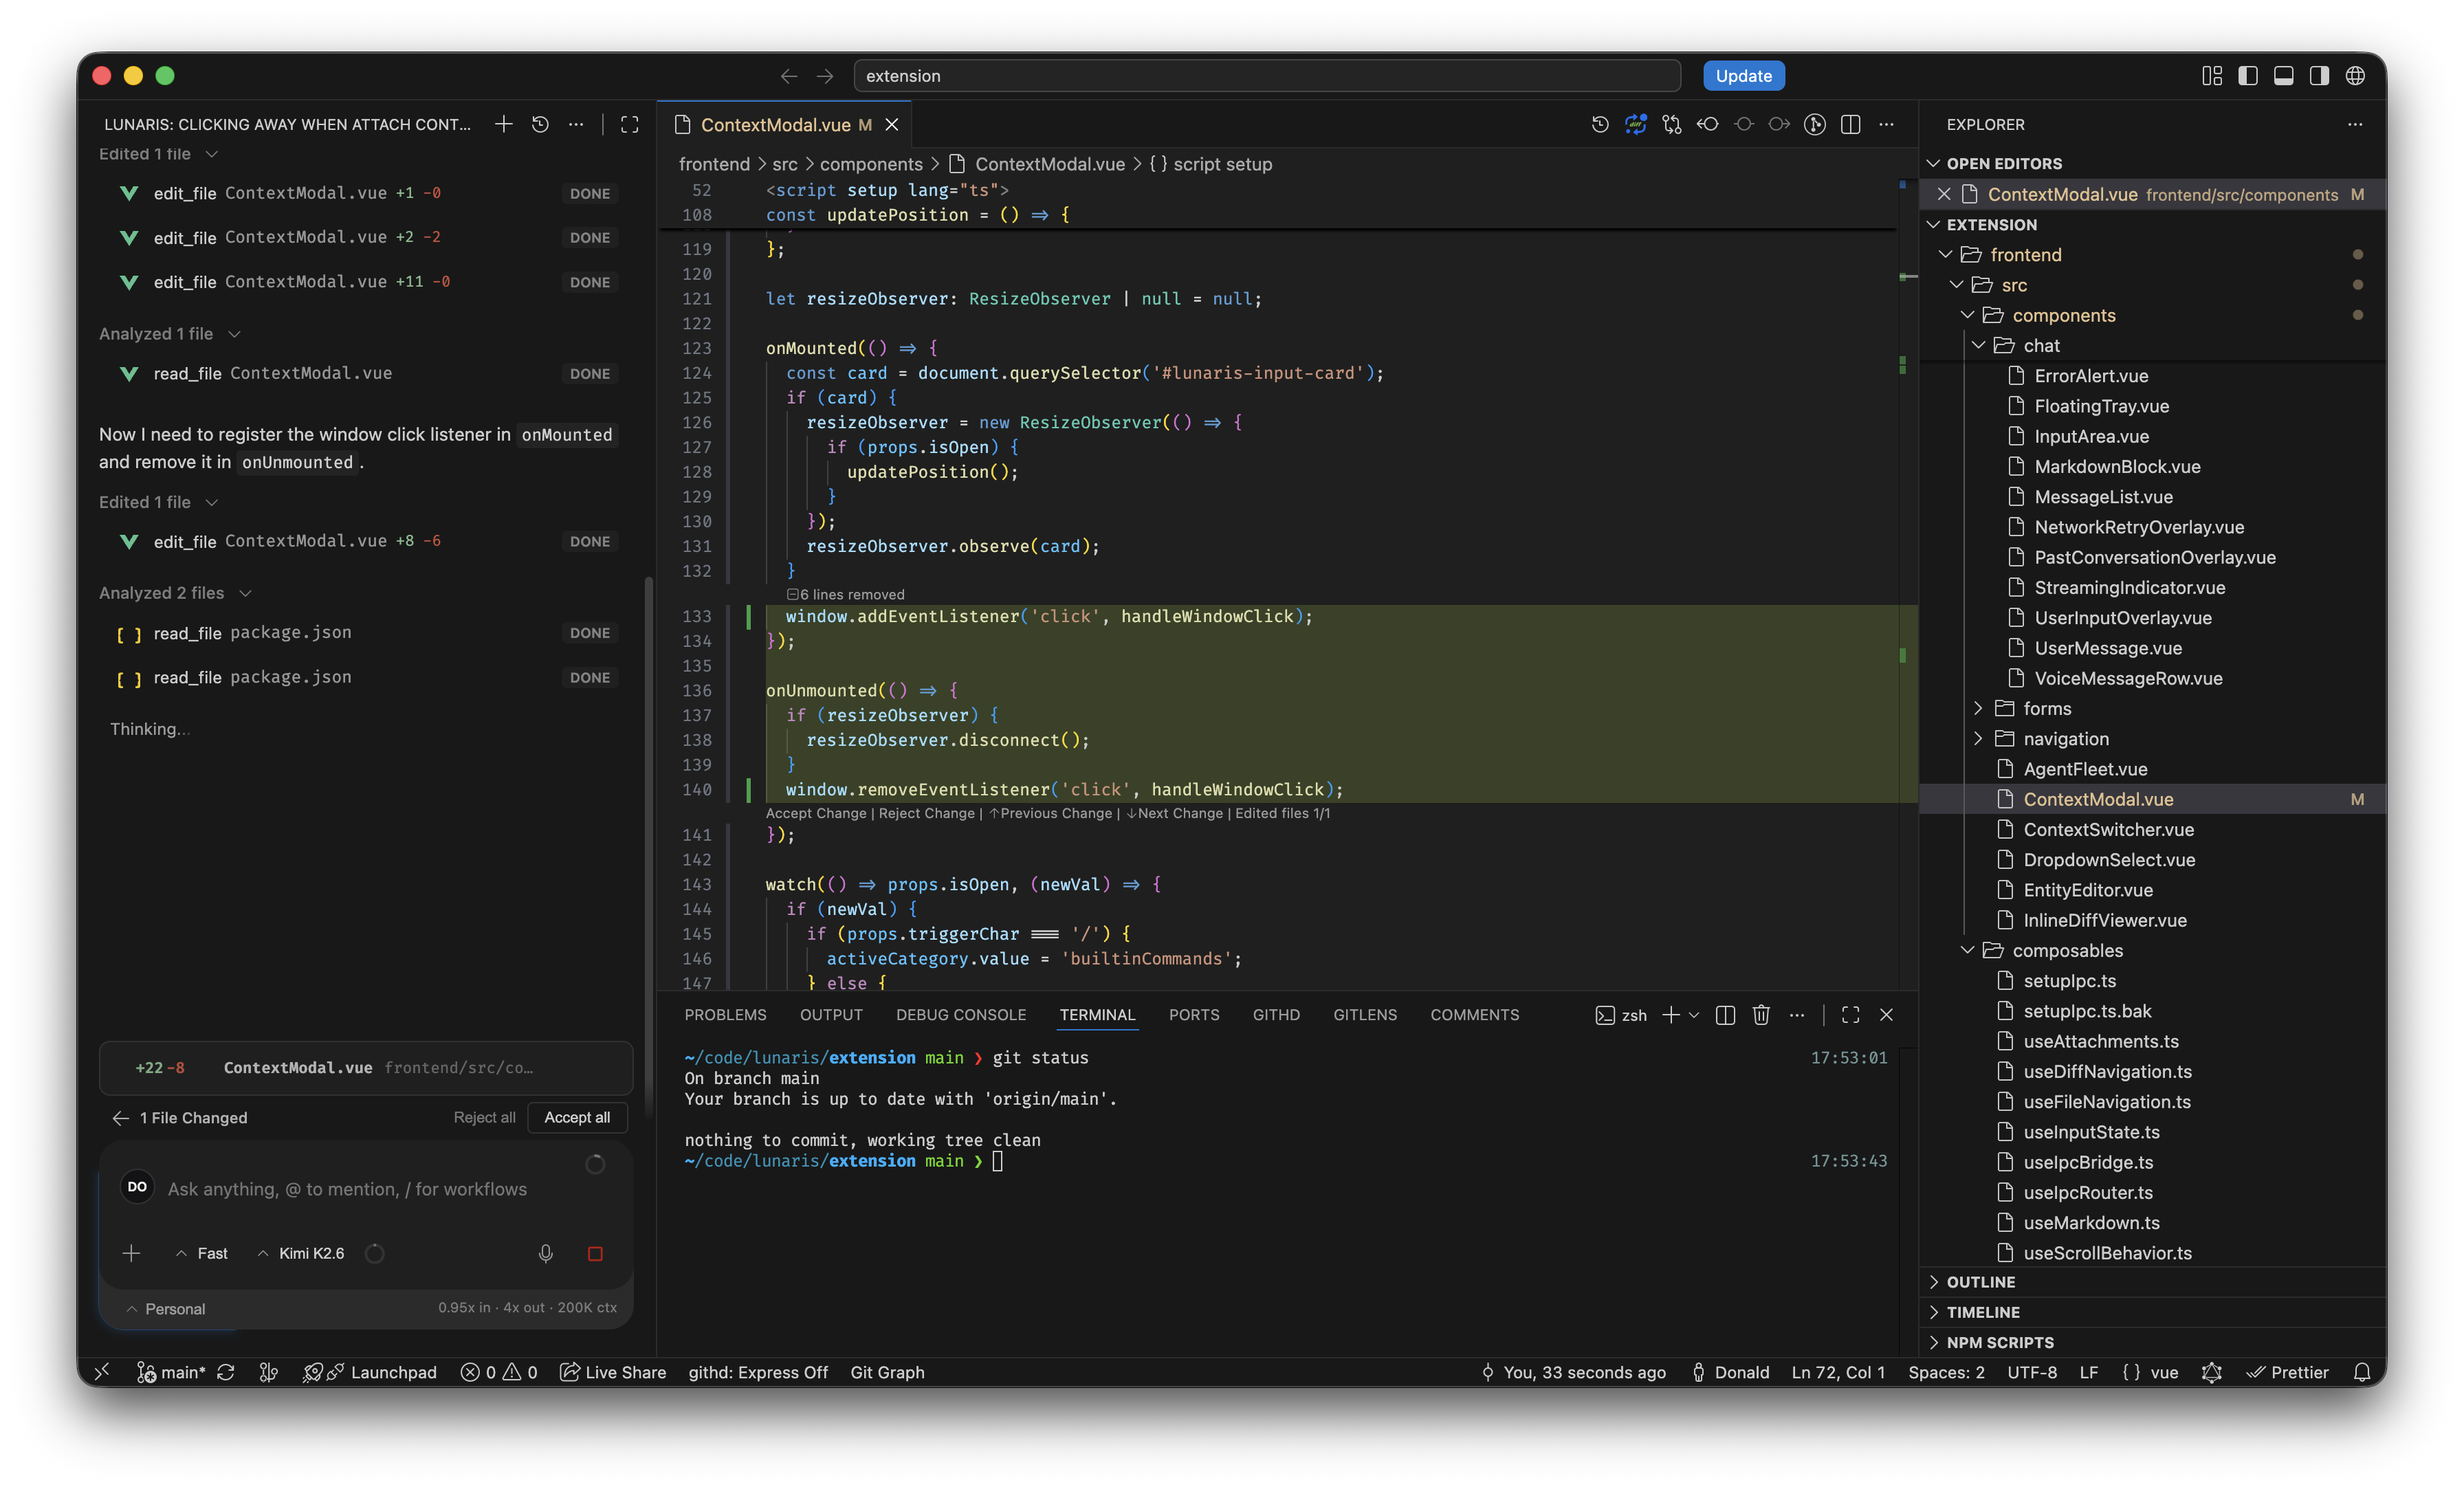Screen dimensions: 2464x1489
Task: Open Git Graph from status bar
Action: click(x=887, y=1372)
